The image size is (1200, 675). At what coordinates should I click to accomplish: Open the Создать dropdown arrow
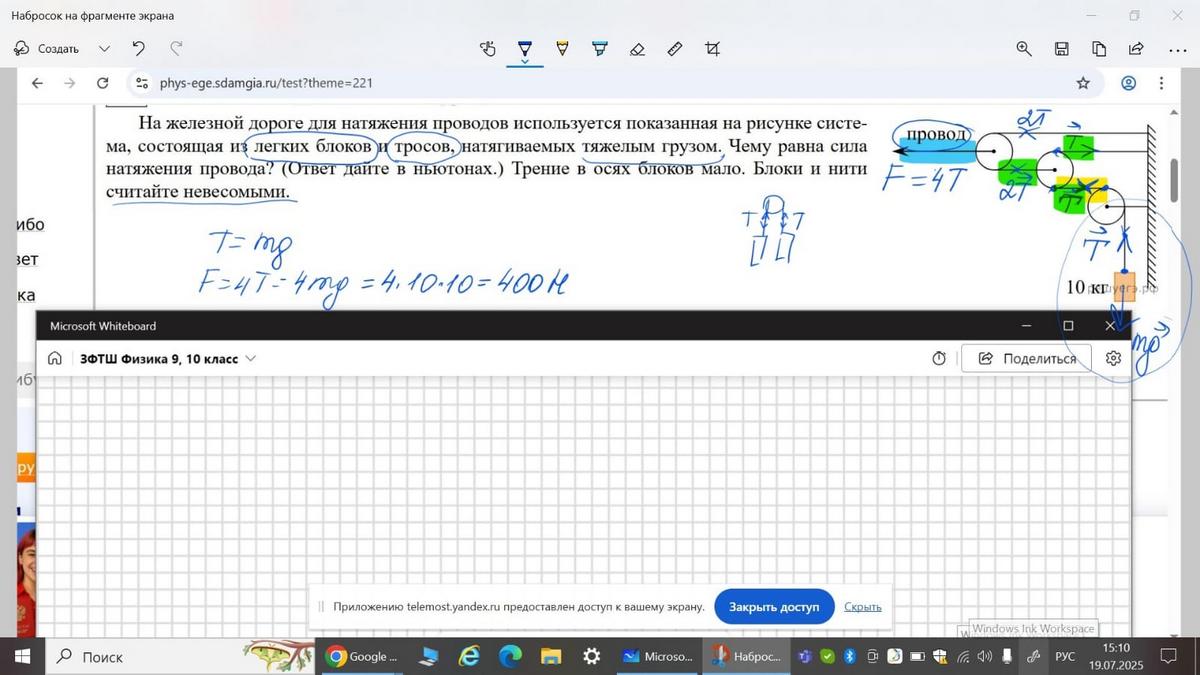[104, 49]
